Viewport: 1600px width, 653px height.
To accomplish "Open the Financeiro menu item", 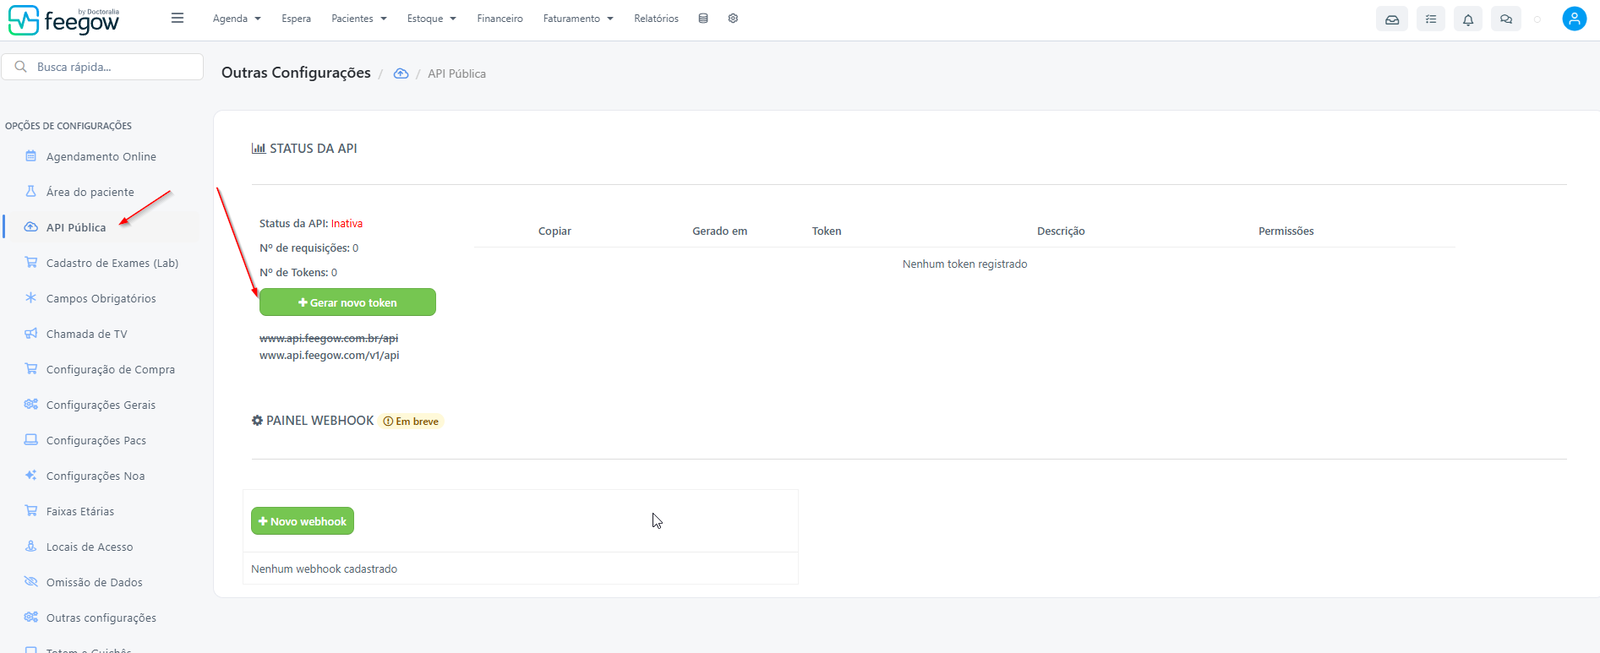I will (x=500, y=19).
